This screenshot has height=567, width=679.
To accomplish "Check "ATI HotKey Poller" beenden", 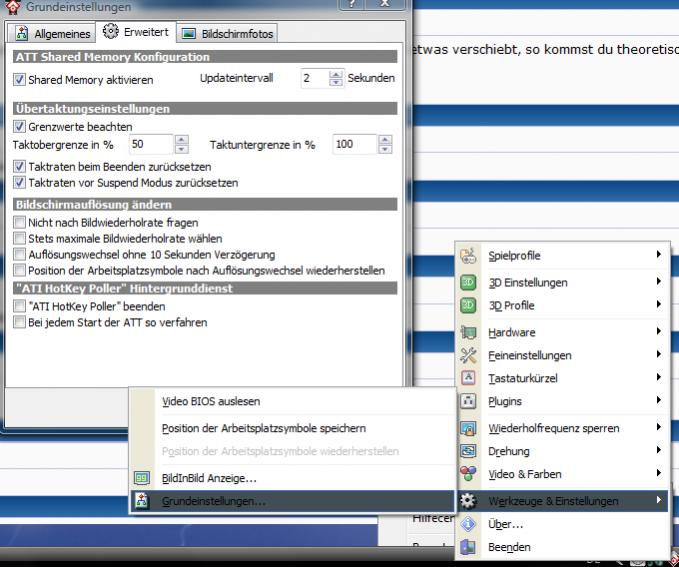I will click(x=19, y=306).
